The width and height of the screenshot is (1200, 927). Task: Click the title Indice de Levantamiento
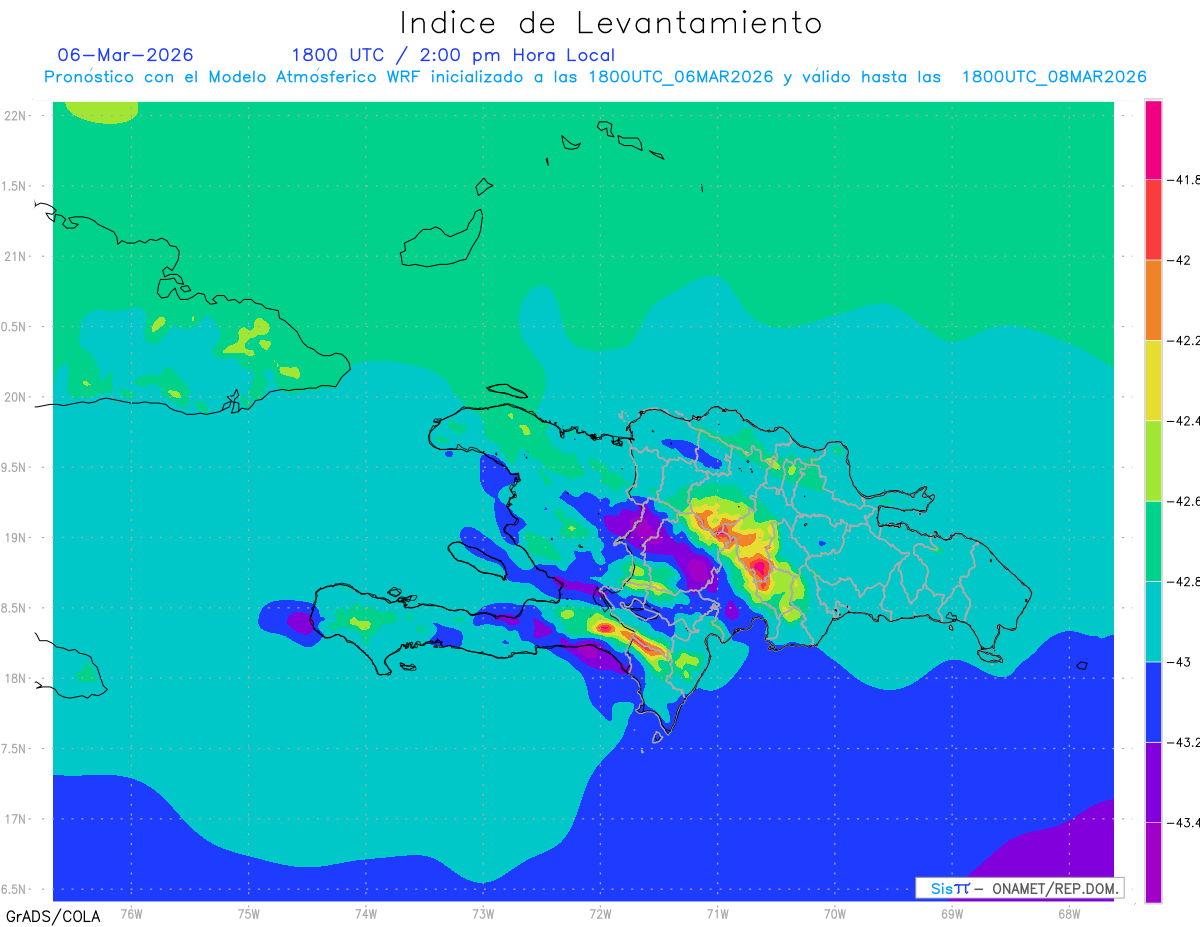610,23
